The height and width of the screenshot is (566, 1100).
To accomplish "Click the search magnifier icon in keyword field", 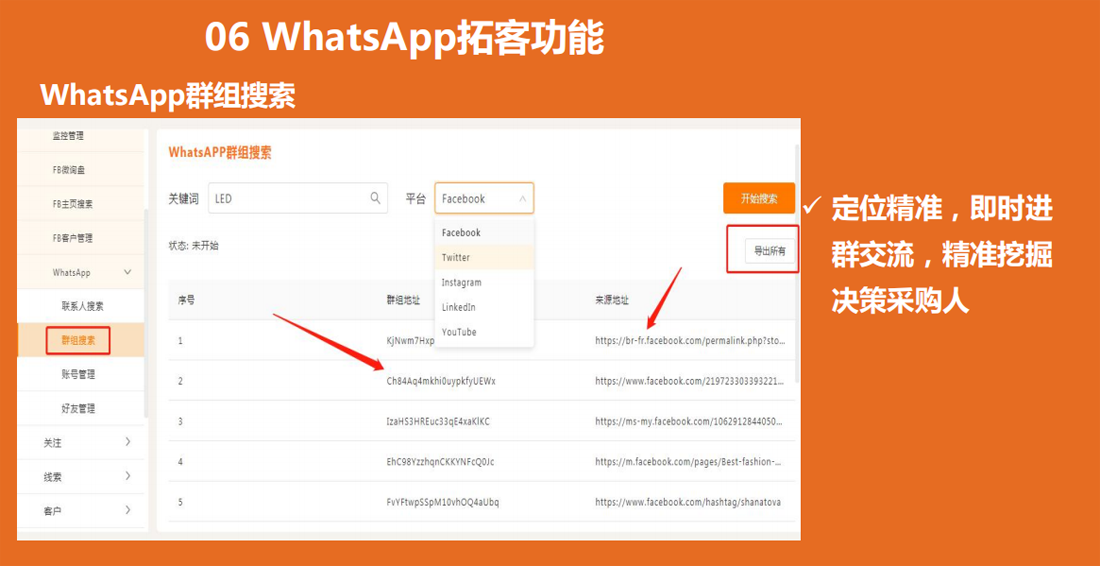I will tap(376, 198).
